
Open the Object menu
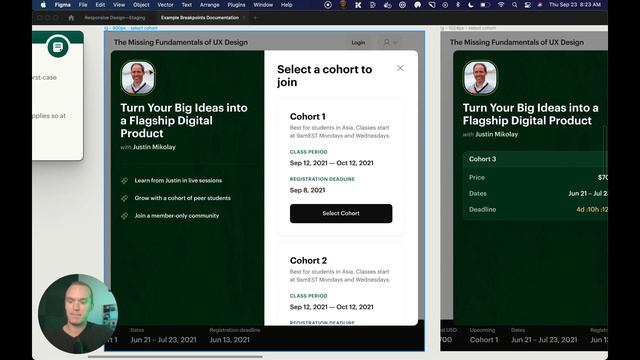[x=141, y=5]
